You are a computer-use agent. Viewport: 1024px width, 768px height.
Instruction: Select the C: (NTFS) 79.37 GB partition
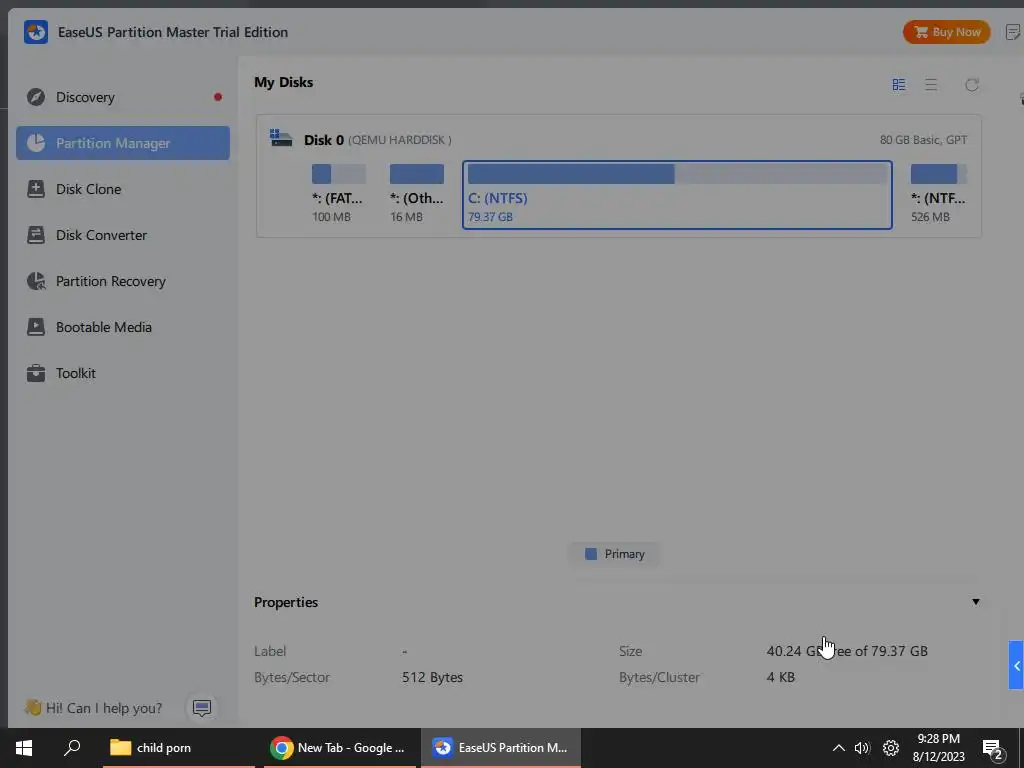(x=677, y=195)
